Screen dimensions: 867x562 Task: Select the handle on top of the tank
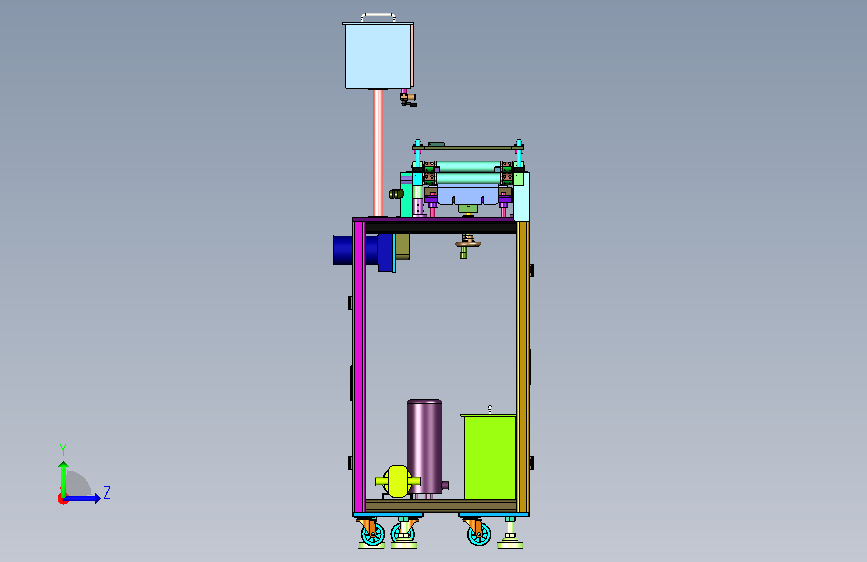tap(378, 17)
